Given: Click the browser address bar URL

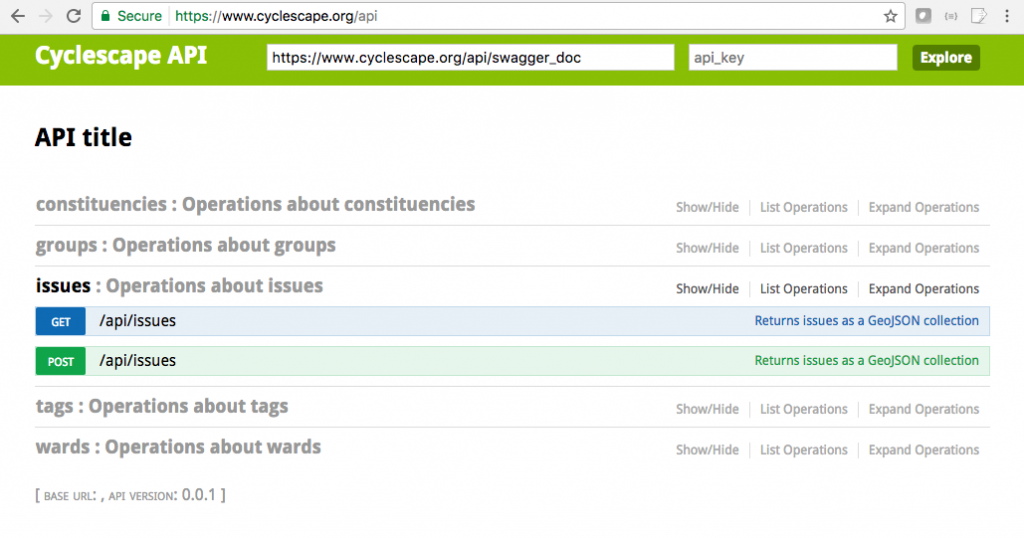Looking at the screenshot, I should (276, 16).
